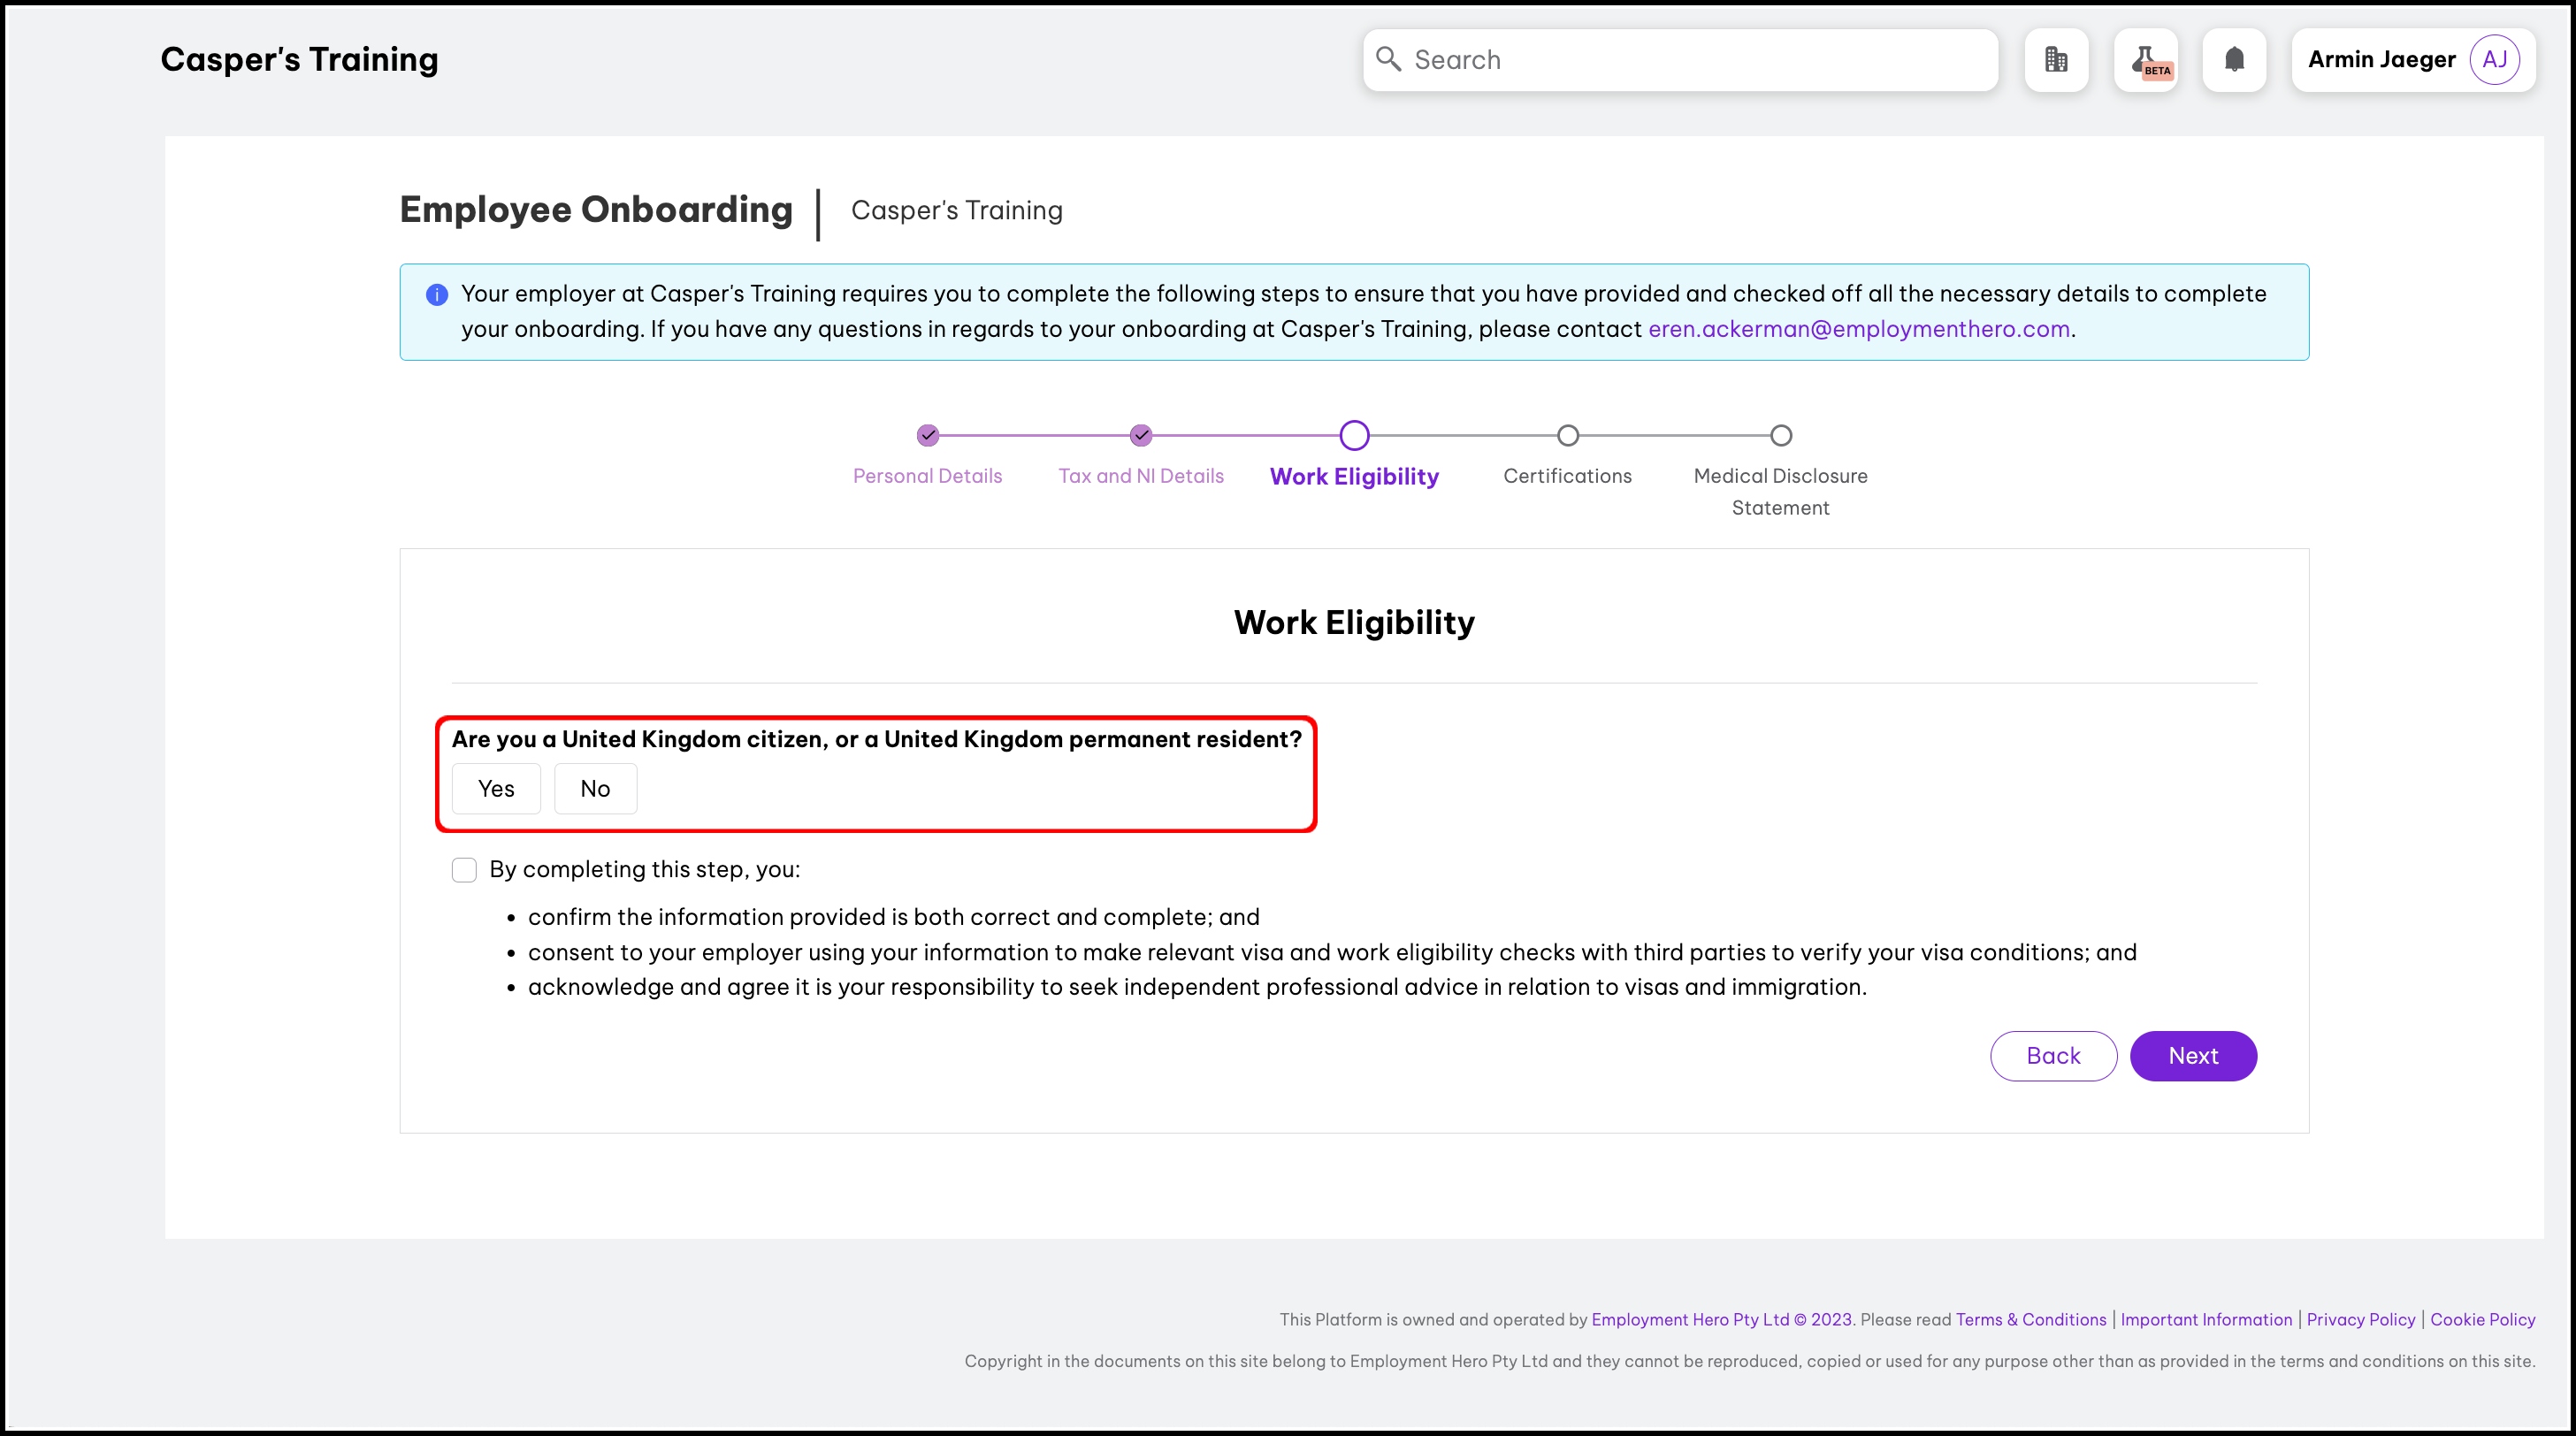The width and height of the screenshot is (2576, 1436).
Task: Tick the 'By completing this step' checkbox
Action: click(464, 870)
